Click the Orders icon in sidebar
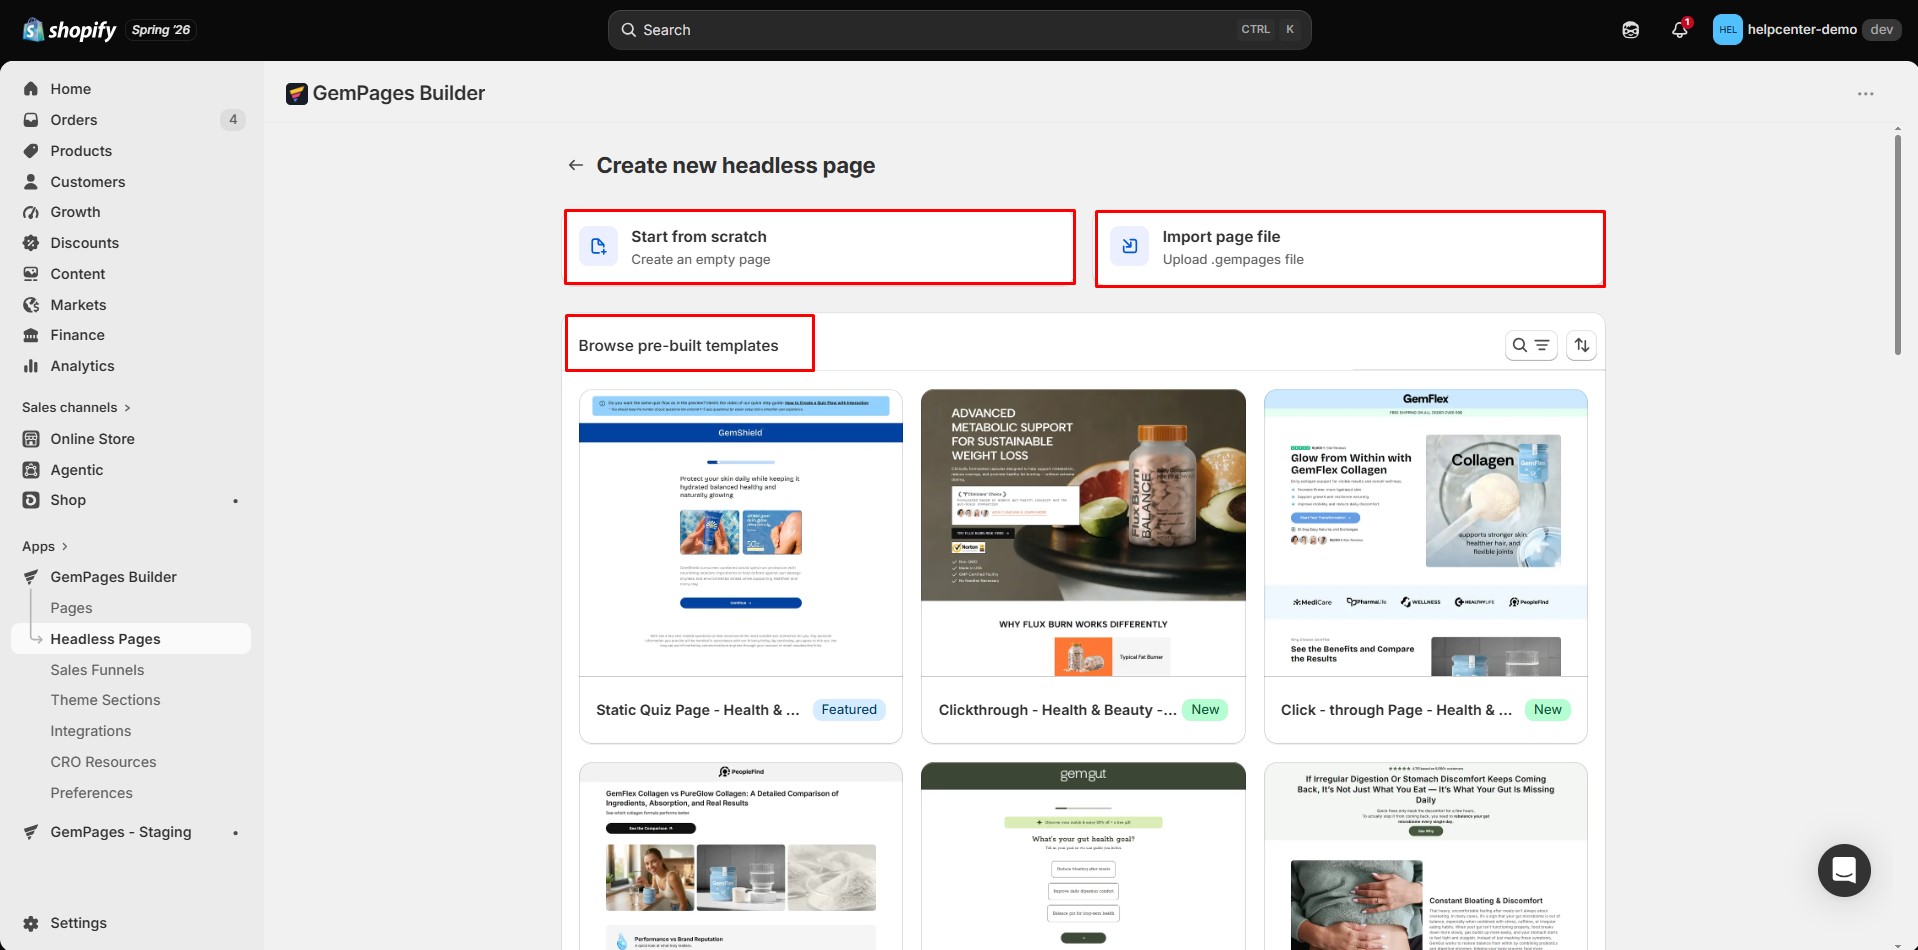The height and width of the screenshot is (950, 1918). (31, 120)
